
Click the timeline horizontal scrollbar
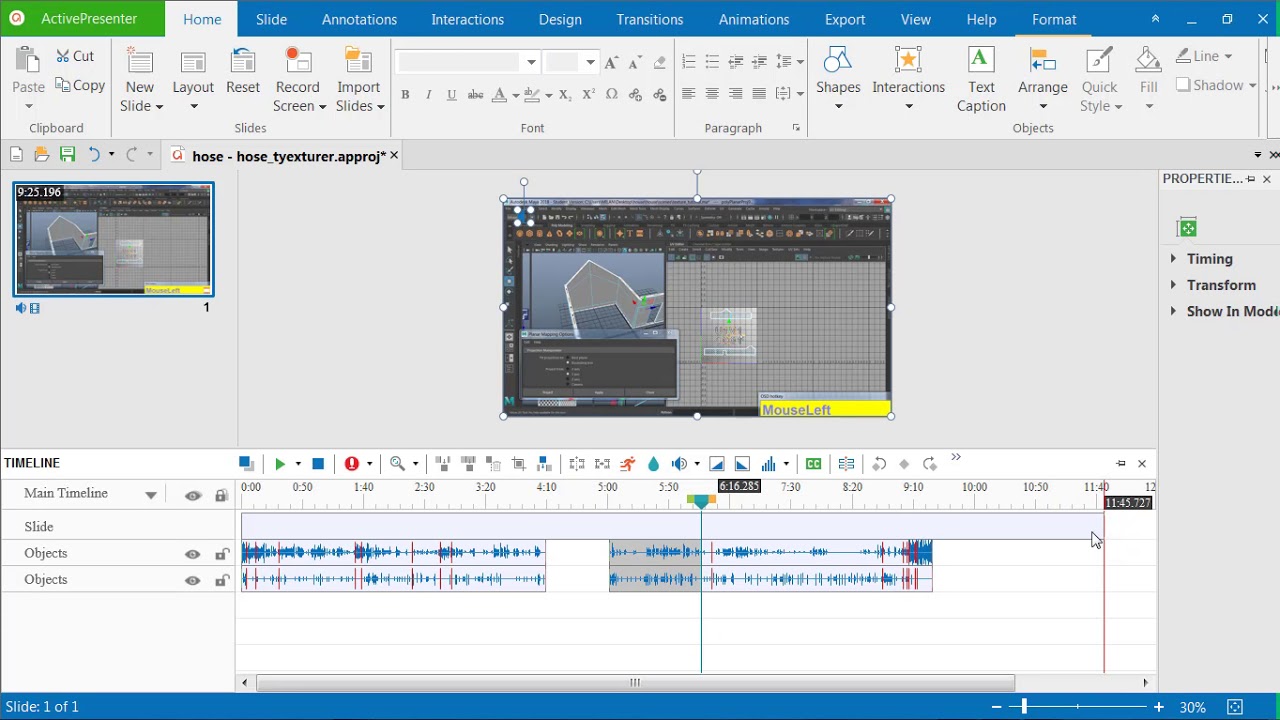pyautogui.click(x=635, y=683)
